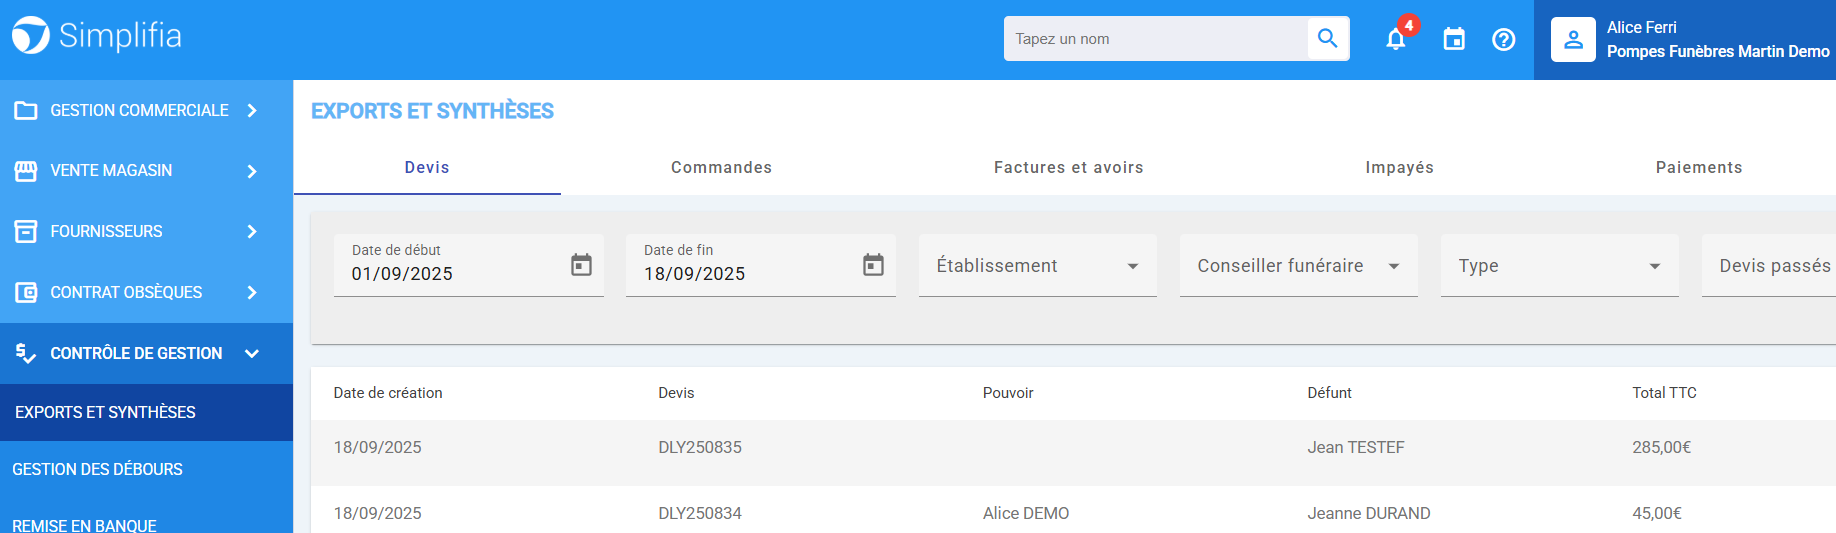
Task: Open the notifications bell
Action: pos(1396,40)
